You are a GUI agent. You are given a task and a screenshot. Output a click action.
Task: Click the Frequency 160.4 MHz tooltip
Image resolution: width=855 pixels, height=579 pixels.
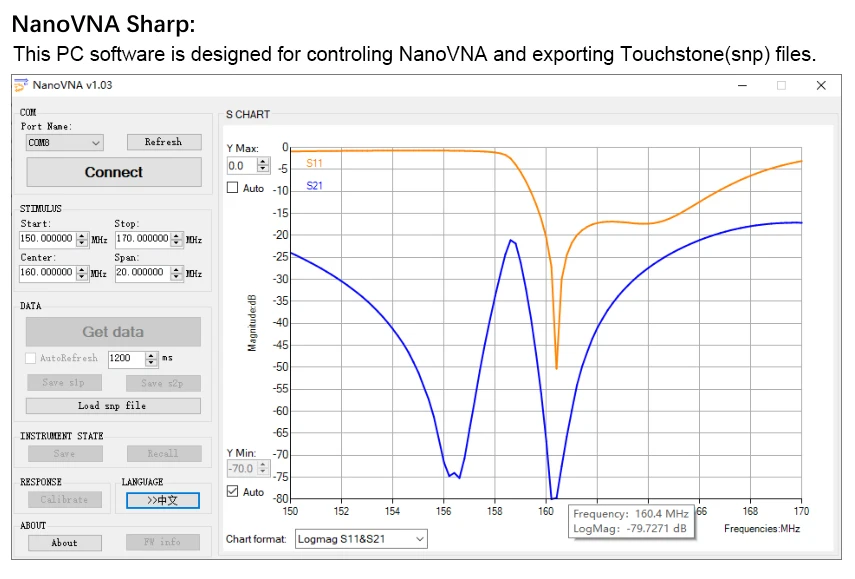point(631,522)
